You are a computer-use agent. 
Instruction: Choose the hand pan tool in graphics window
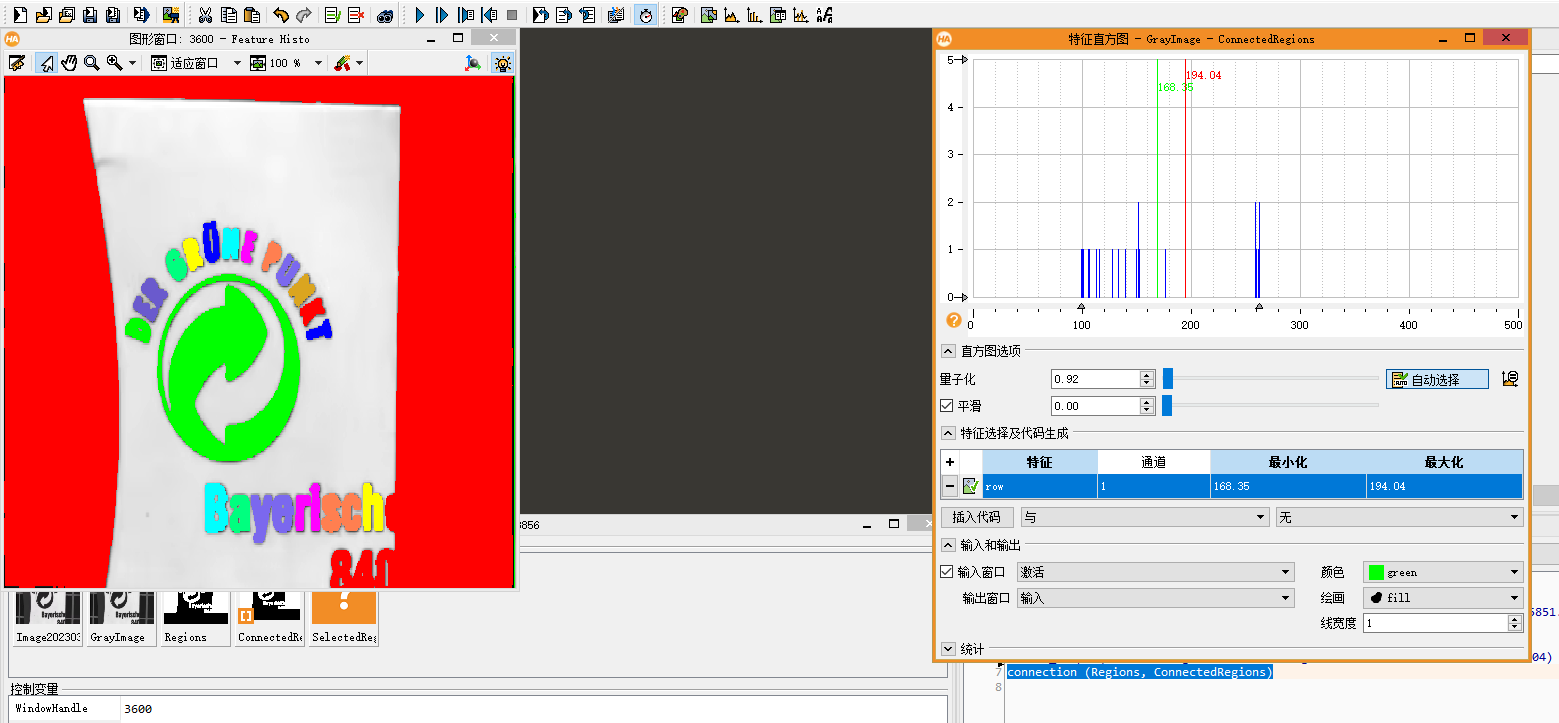click(69, 63)
